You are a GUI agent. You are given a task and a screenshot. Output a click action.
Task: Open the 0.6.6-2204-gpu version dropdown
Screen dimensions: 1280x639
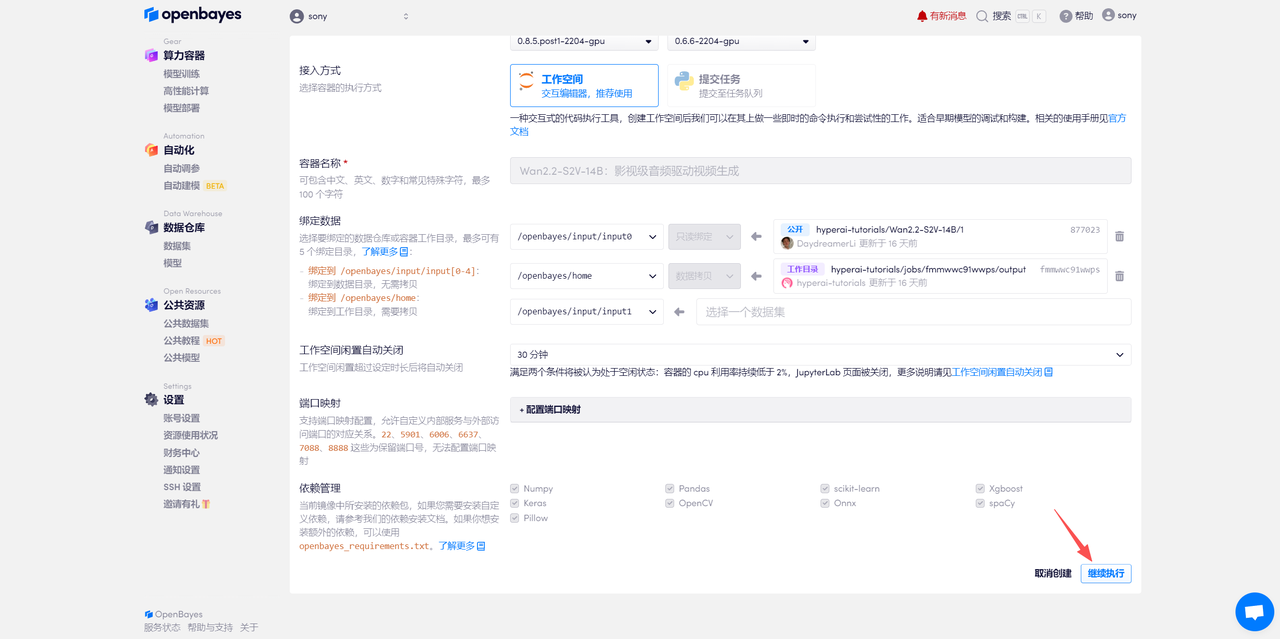741,41
